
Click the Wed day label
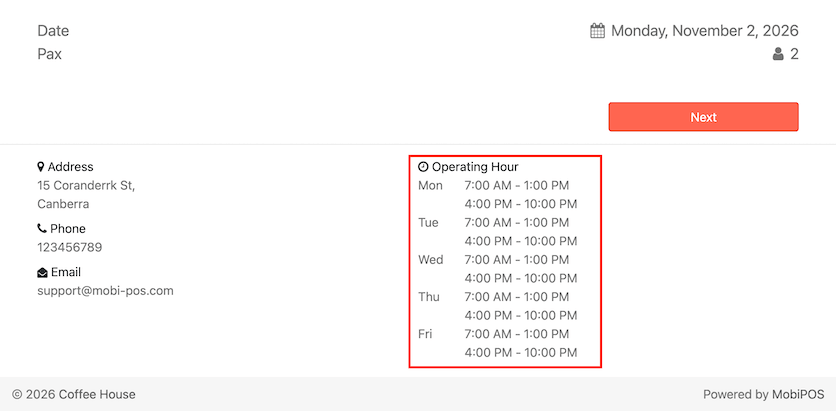(x=431, y=260)
